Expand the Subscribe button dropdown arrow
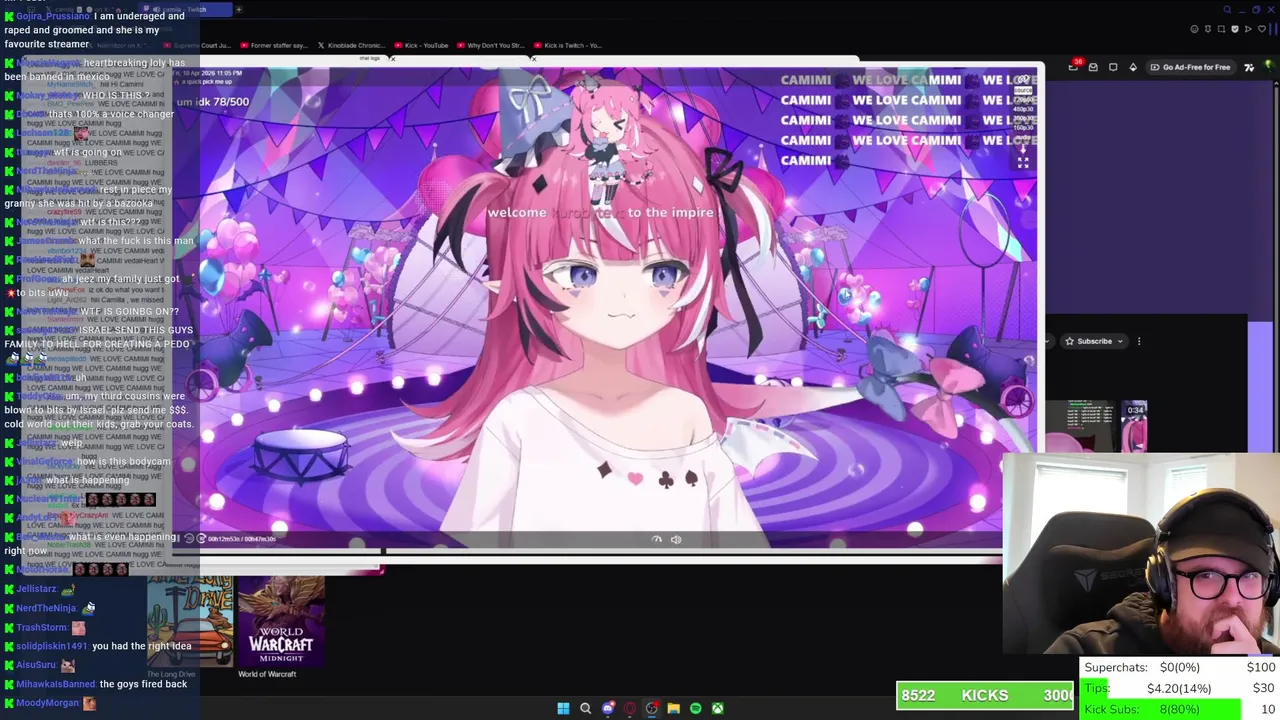The height and width of the screenshot is (720, 1280). [x=1120, y=341]
